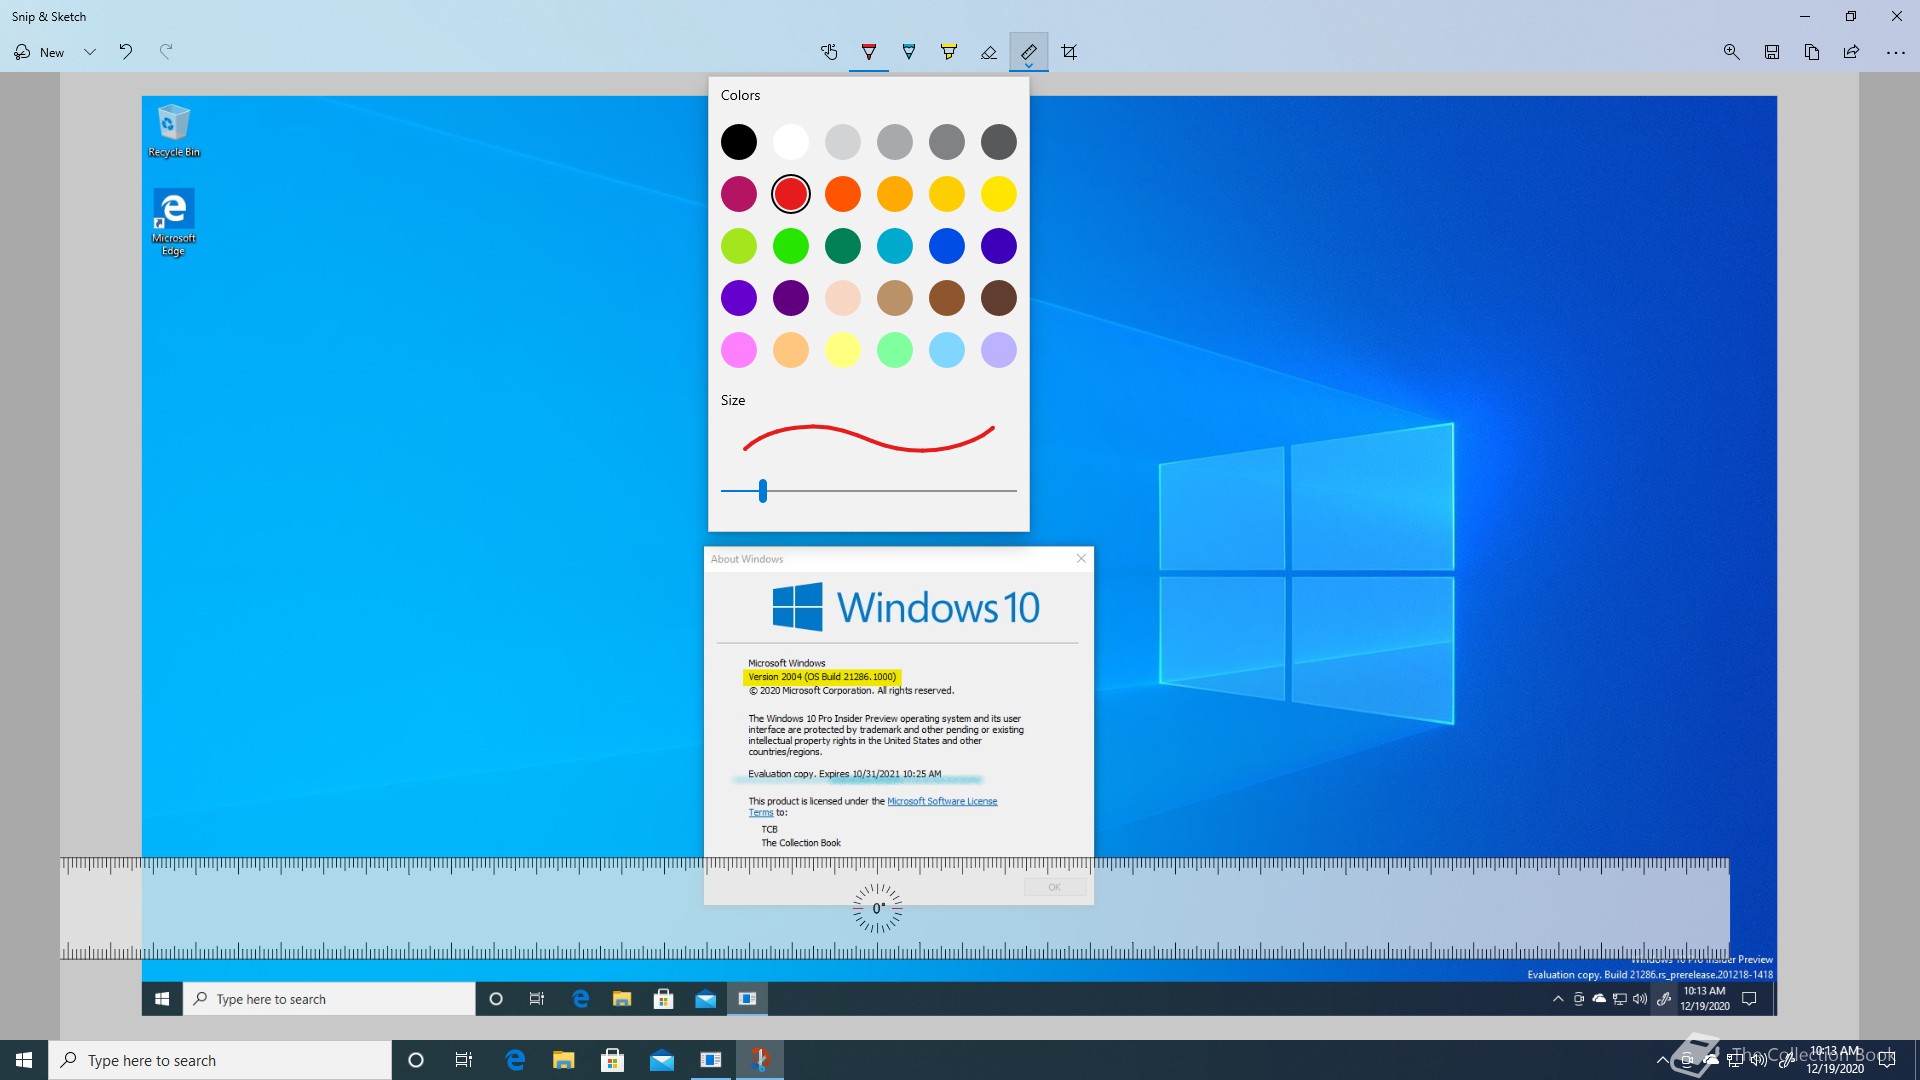Select the yellow Highlighter tool
The height and width of the screenshot is (1080, 1920).
(x=949, y=52)
